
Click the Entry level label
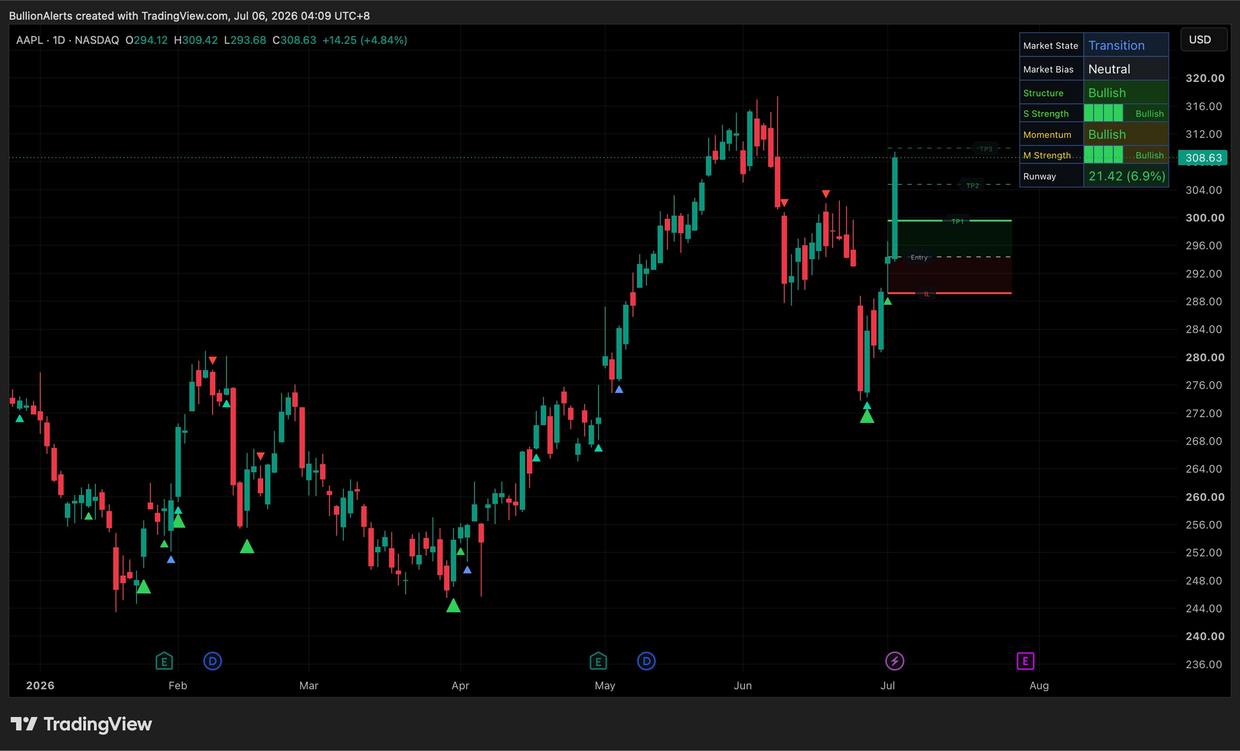[x=919, y=258]
